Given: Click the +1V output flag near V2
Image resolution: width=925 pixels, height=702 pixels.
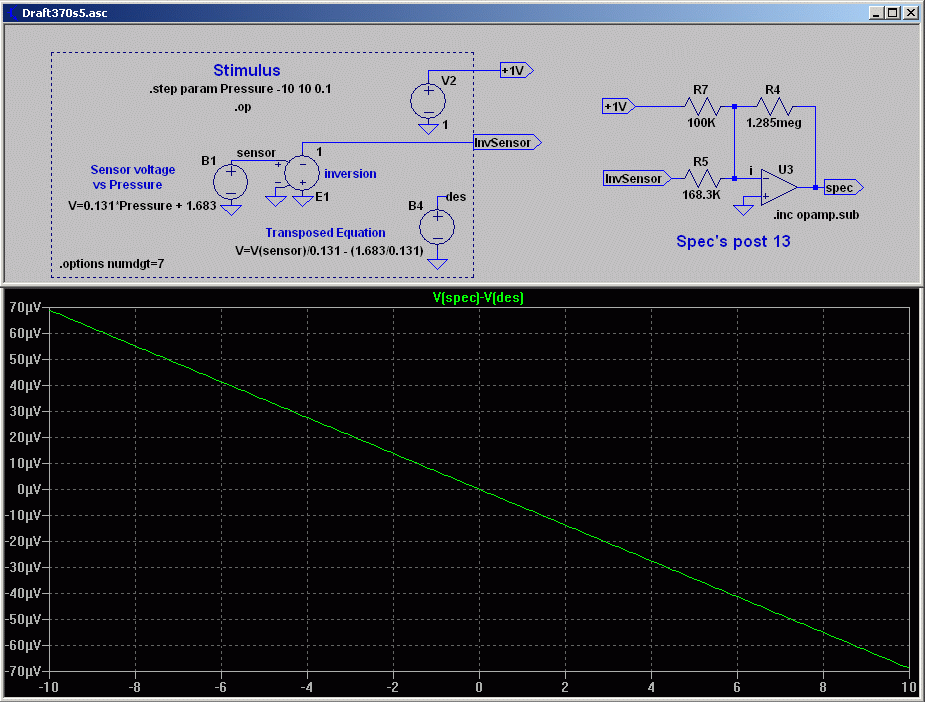Looking at the screenshot, I should coord(517,71).
